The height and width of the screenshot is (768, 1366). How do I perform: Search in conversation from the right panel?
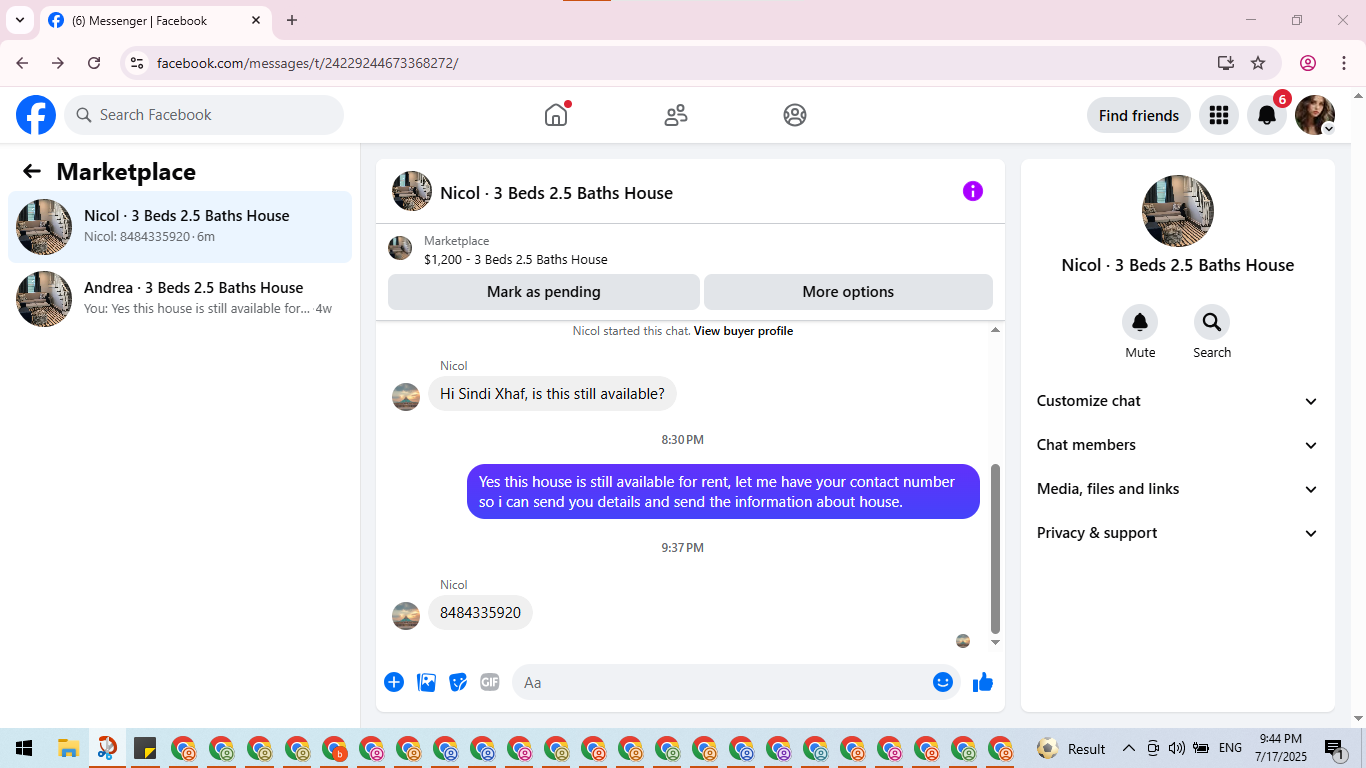pos(1212,322)
